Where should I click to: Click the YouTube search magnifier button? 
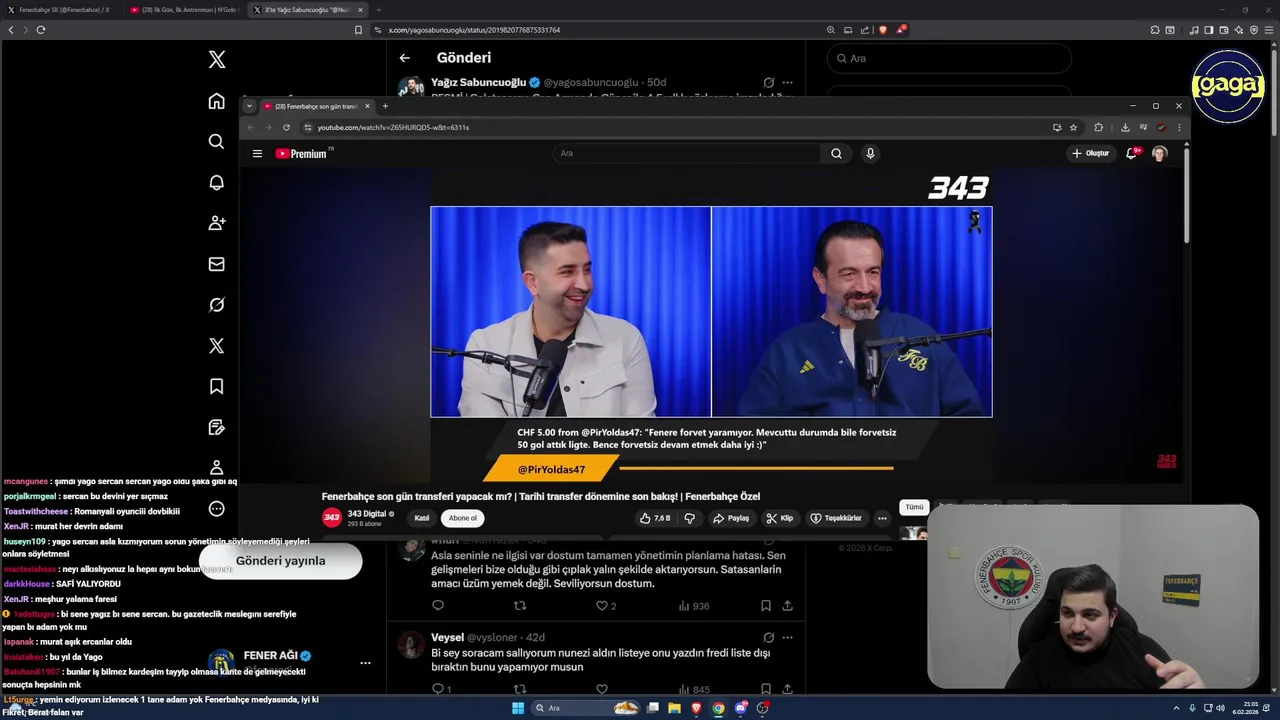pos(836,153)
